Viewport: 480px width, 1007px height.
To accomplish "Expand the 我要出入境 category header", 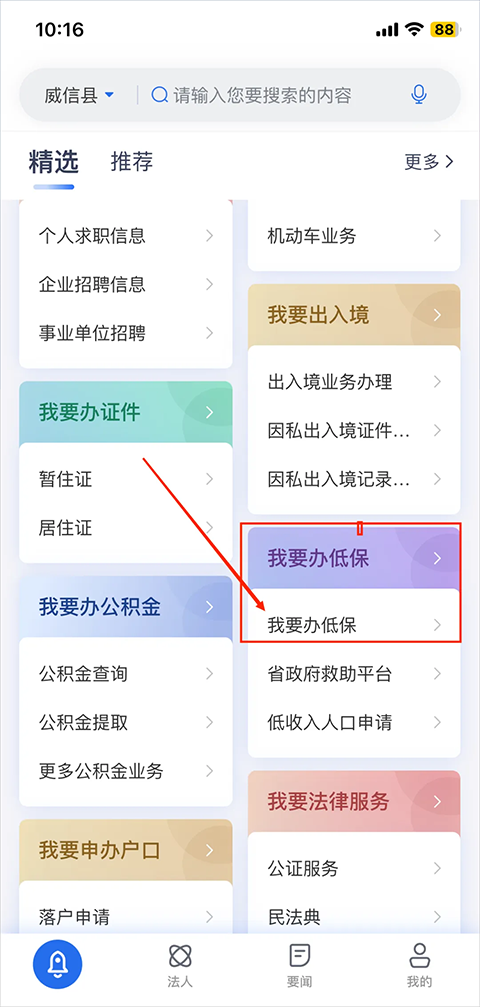I will click(x=354, y=315).
